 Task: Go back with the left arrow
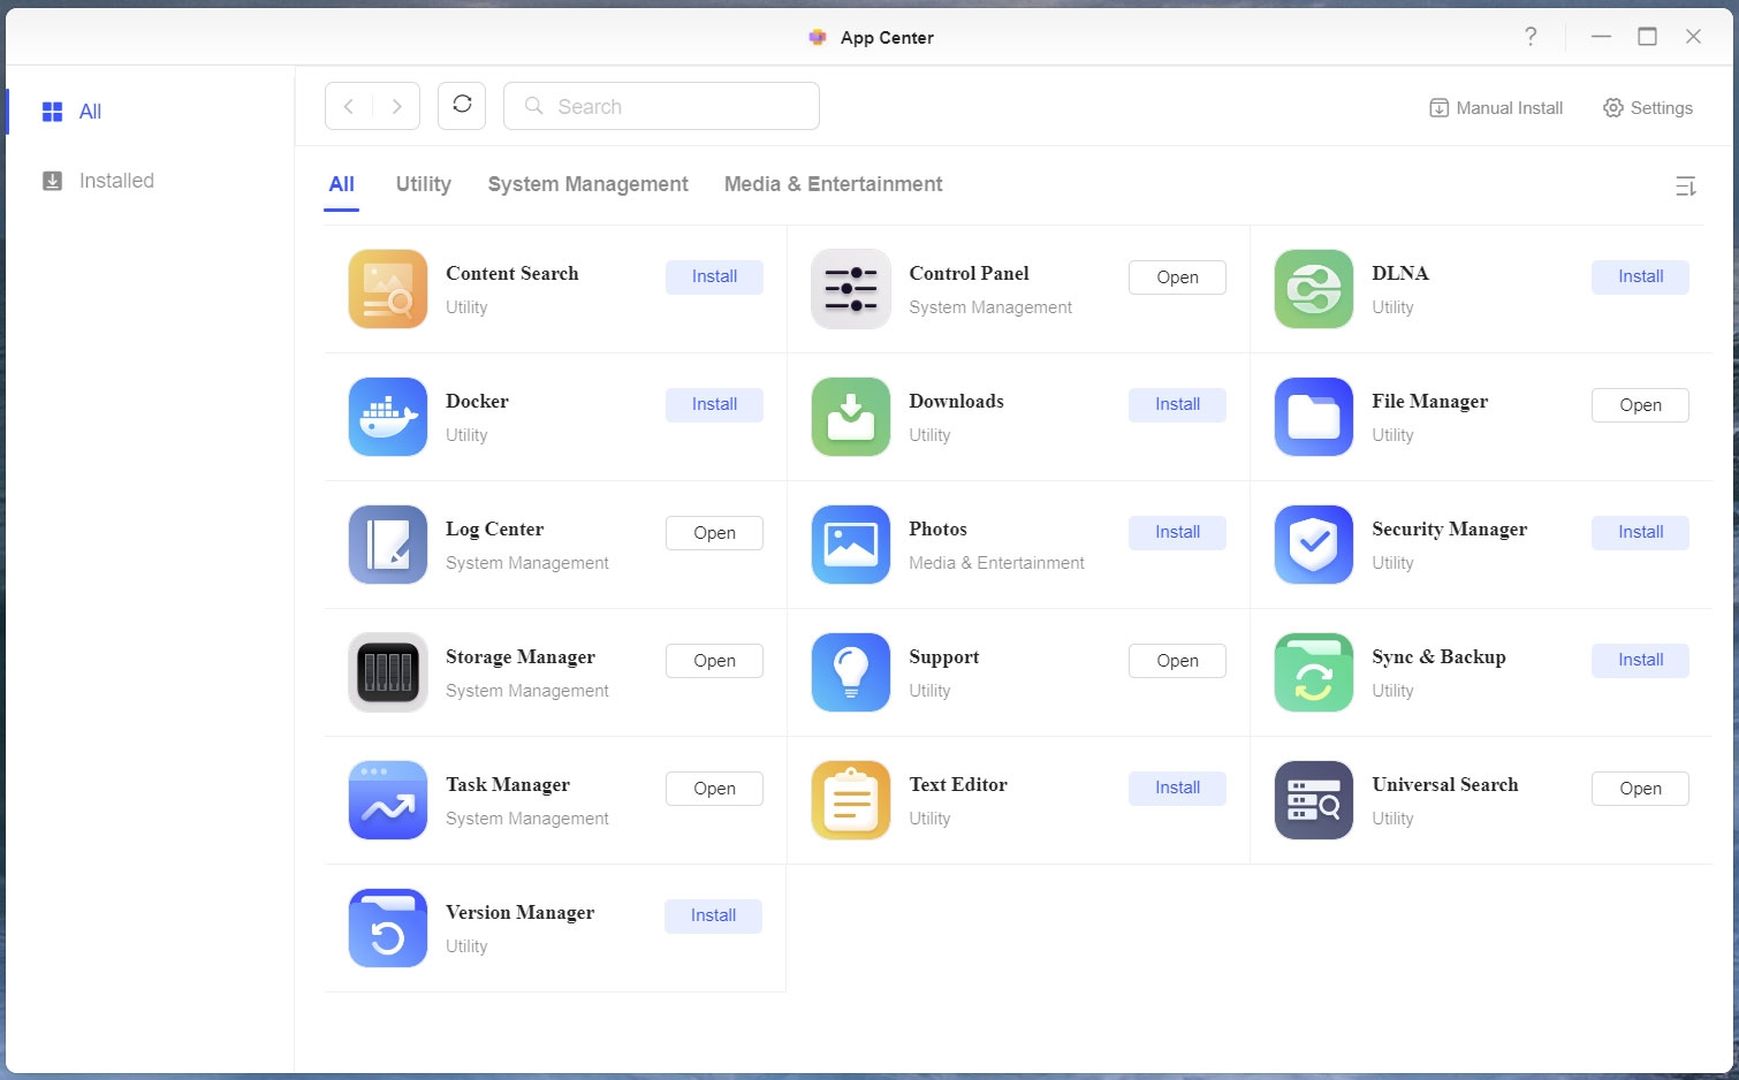point(349,106)
